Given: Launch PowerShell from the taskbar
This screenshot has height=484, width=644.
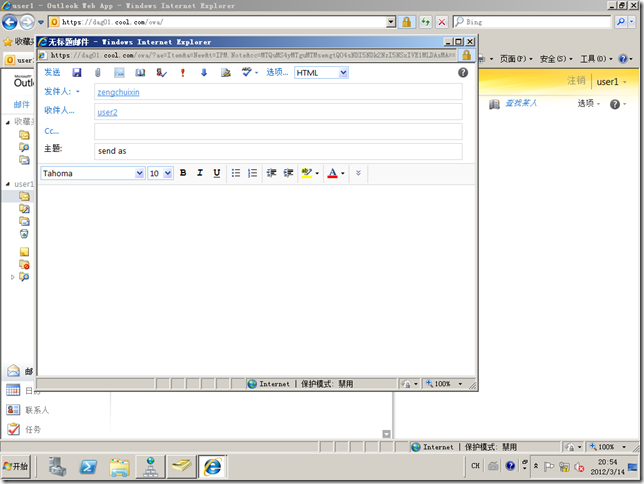Looking at the screenshot, I should (x=88, y=467).
